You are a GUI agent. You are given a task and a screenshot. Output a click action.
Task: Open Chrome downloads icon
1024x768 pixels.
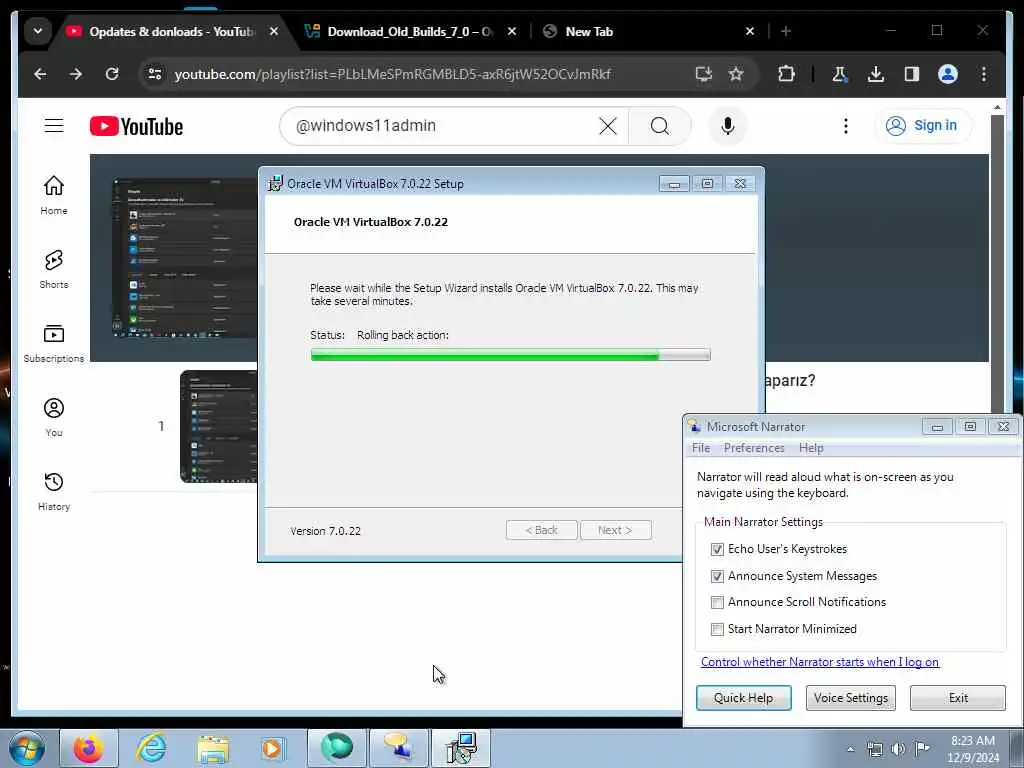point(876,74)
